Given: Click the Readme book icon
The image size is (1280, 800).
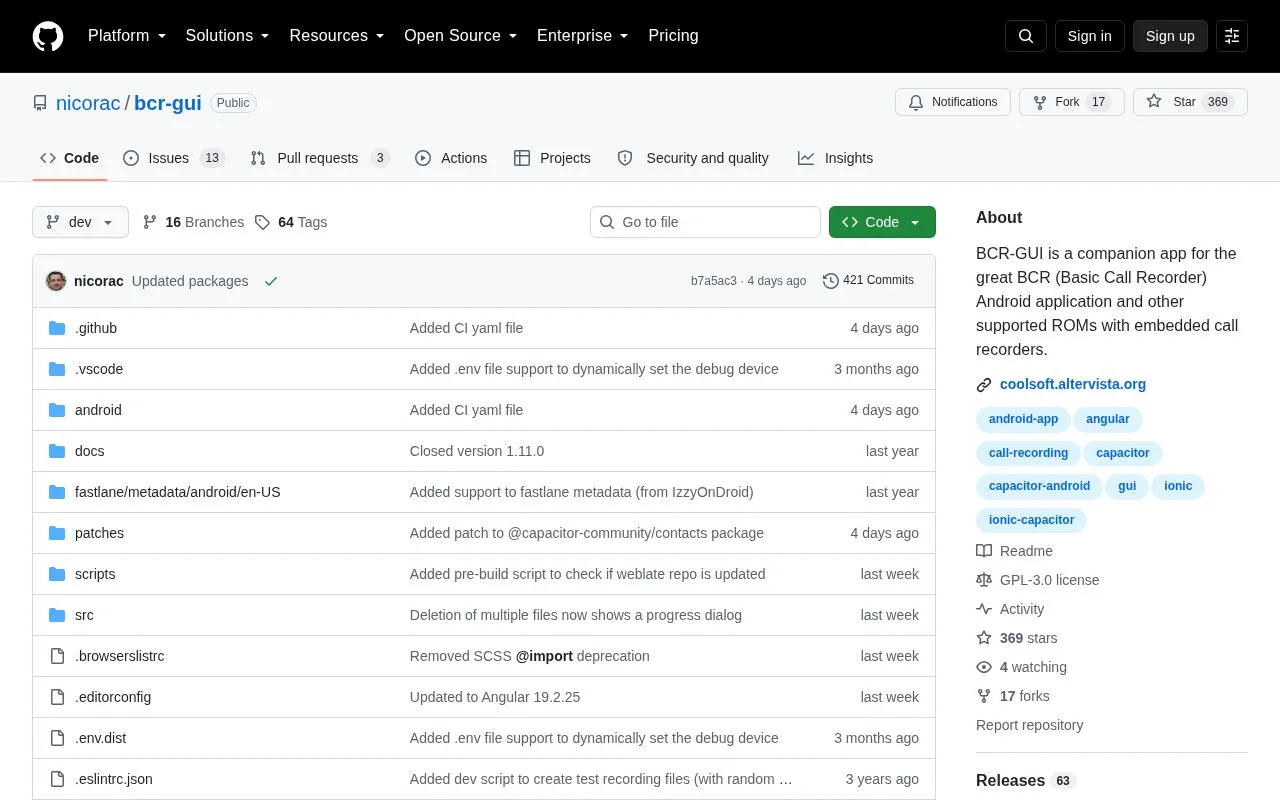Looking at the screenshot, I should pyautogui.click(x=984, y=551).
